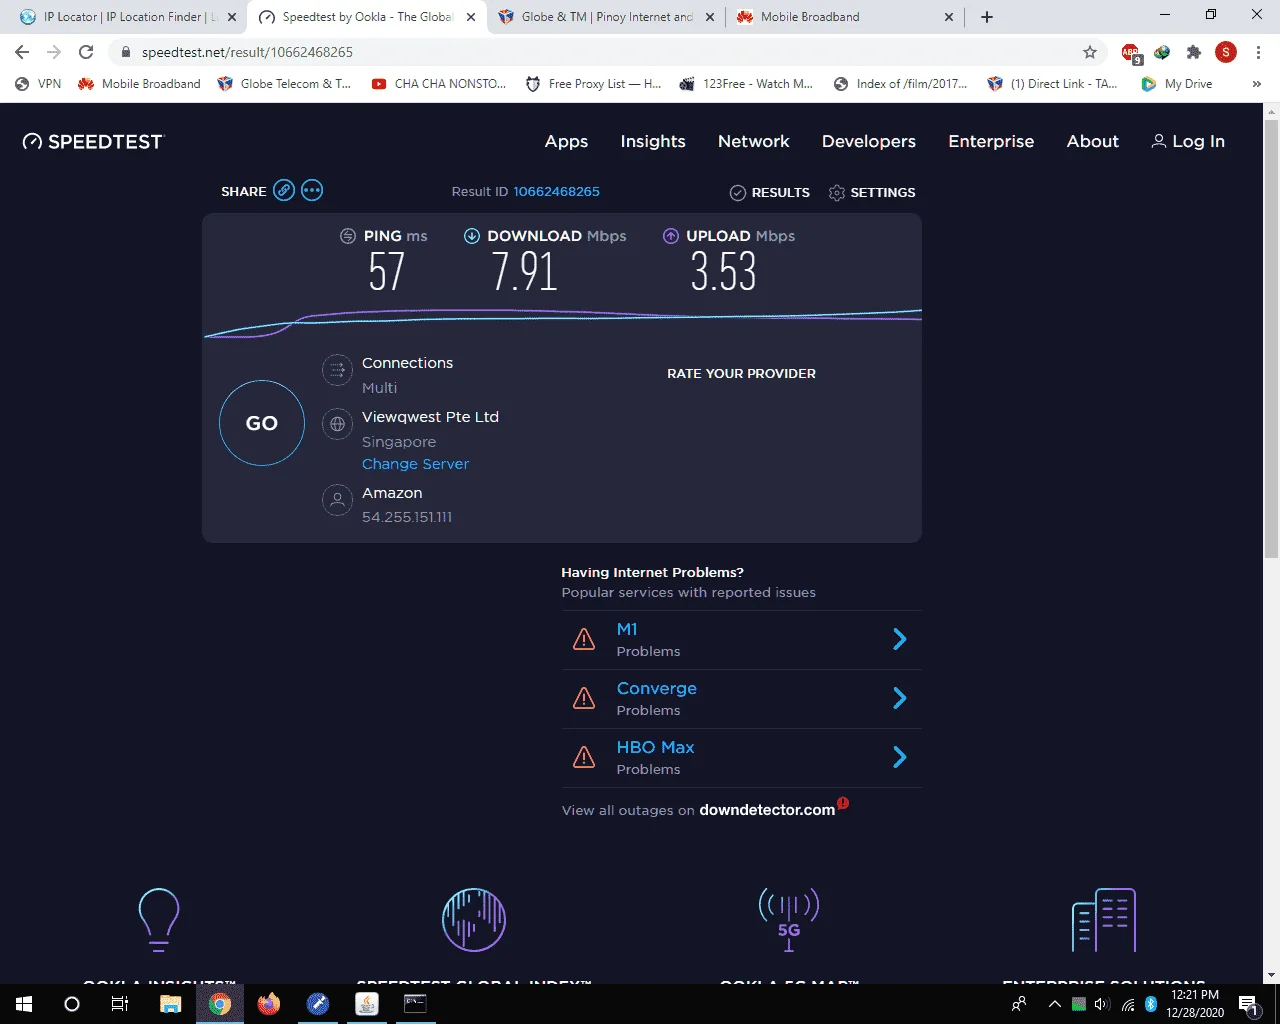Image resolution: width=1280 pixels, height=1024 pixels.
Task: Open Speedtest Global Index icon
Action: (x=474, y=919)
